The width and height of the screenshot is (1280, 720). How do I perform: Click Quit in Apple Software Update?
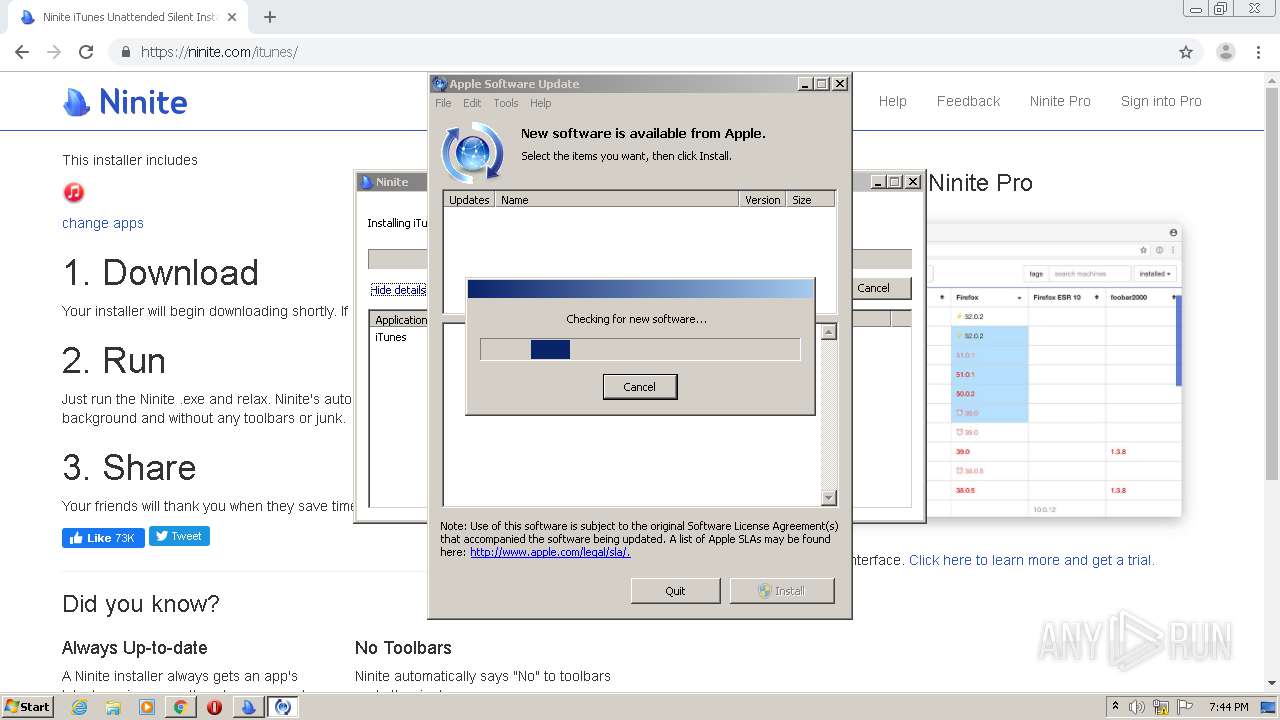click(x=675, y=590)
